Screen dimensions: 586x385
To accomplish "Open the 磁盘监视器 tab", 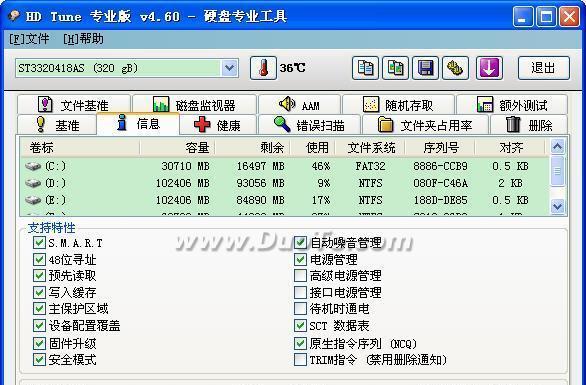I will pos(194,105).
